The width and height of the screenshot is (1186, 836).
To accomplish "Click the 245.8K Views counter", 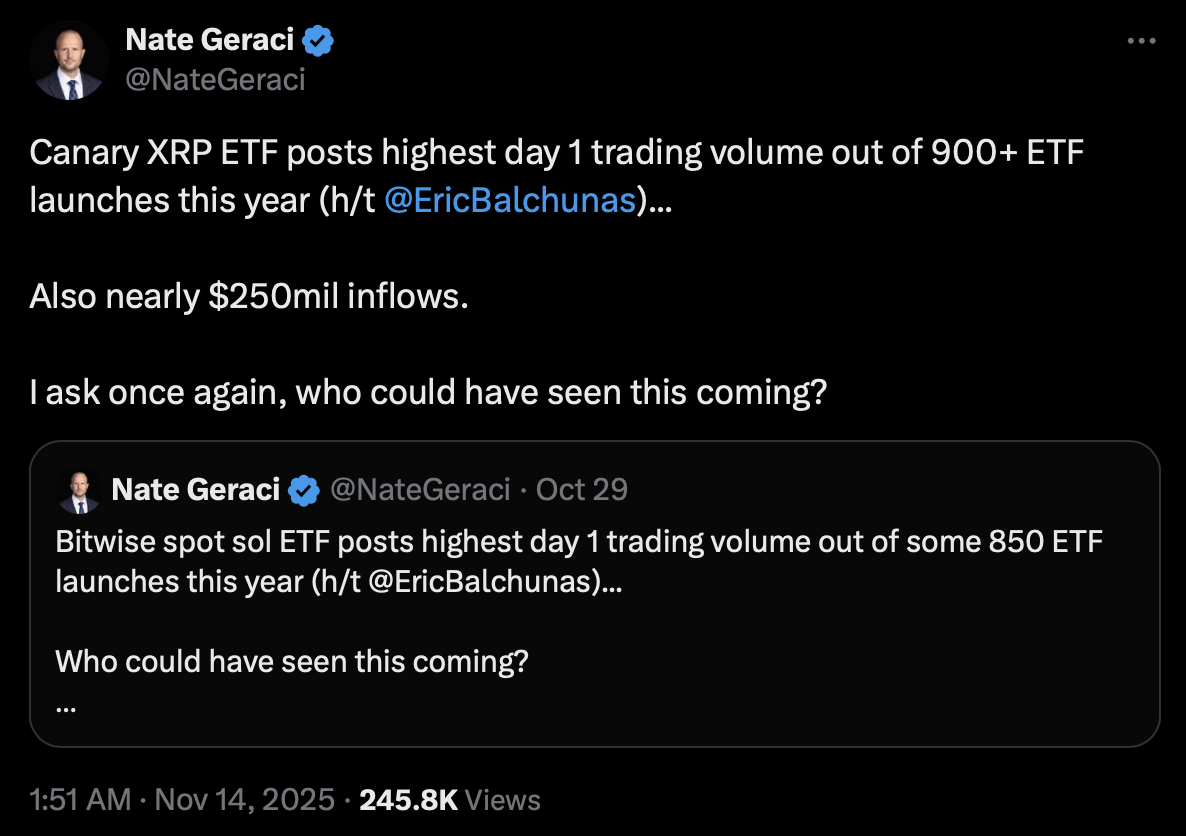I will coord(450,800).
